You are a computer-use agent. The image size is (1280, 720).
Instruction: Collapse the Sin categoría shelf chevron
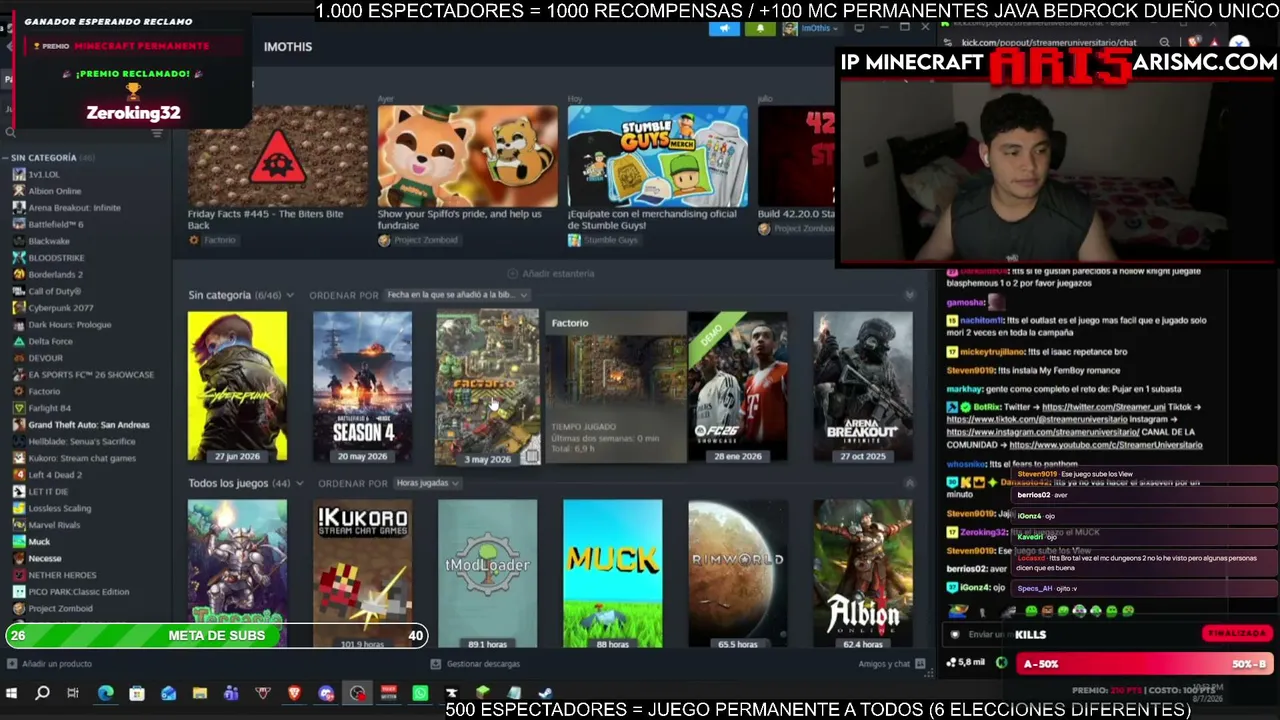point(909,295)
